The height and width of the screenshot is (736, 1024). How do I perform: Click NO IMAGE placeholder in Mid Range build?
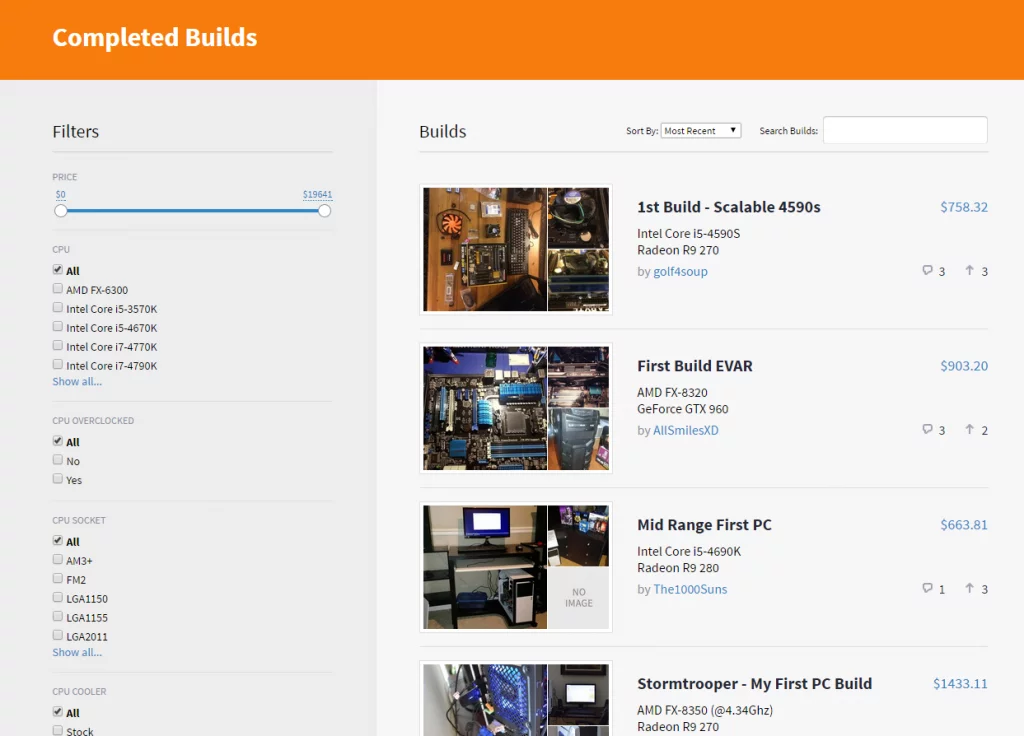[578, 598]
